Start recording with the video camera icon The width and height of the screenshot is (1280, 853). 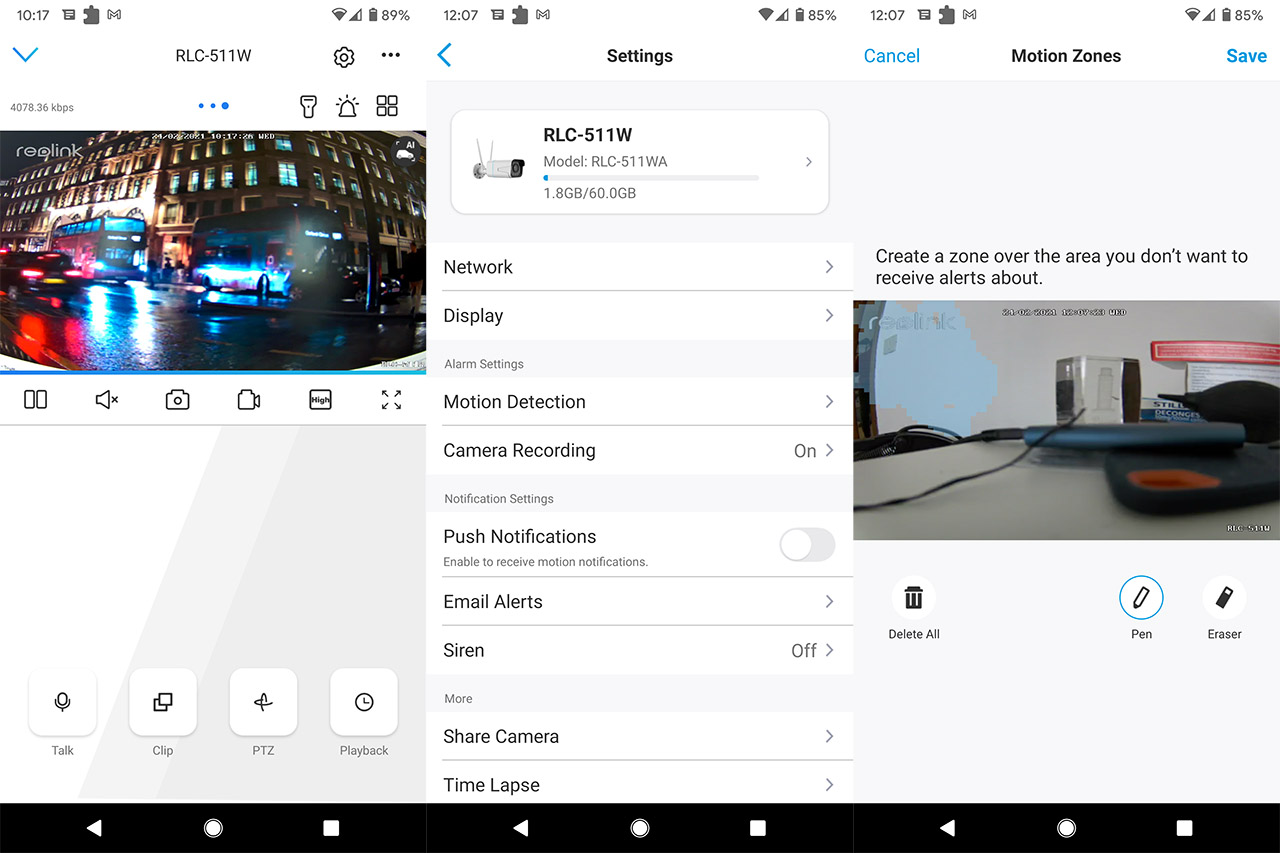click(x=249, y=400)
